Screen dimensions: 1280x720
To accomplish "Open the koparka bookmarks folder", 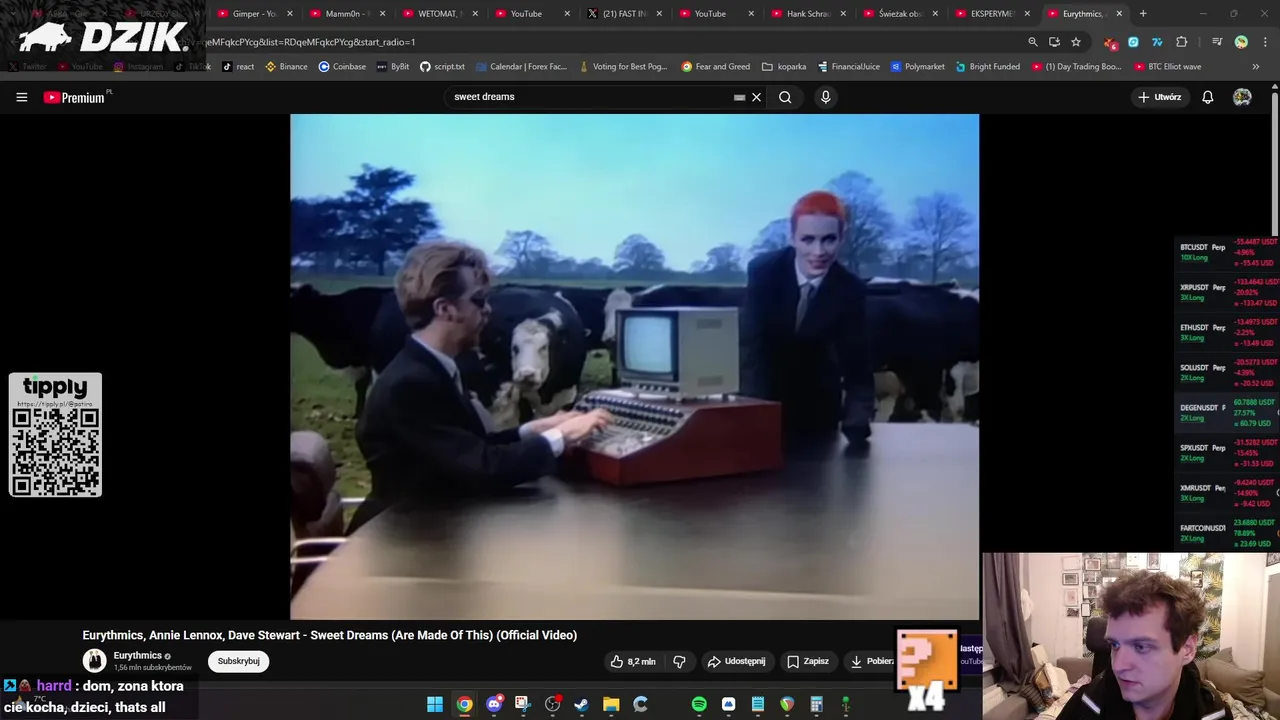I will coord(784,67).
